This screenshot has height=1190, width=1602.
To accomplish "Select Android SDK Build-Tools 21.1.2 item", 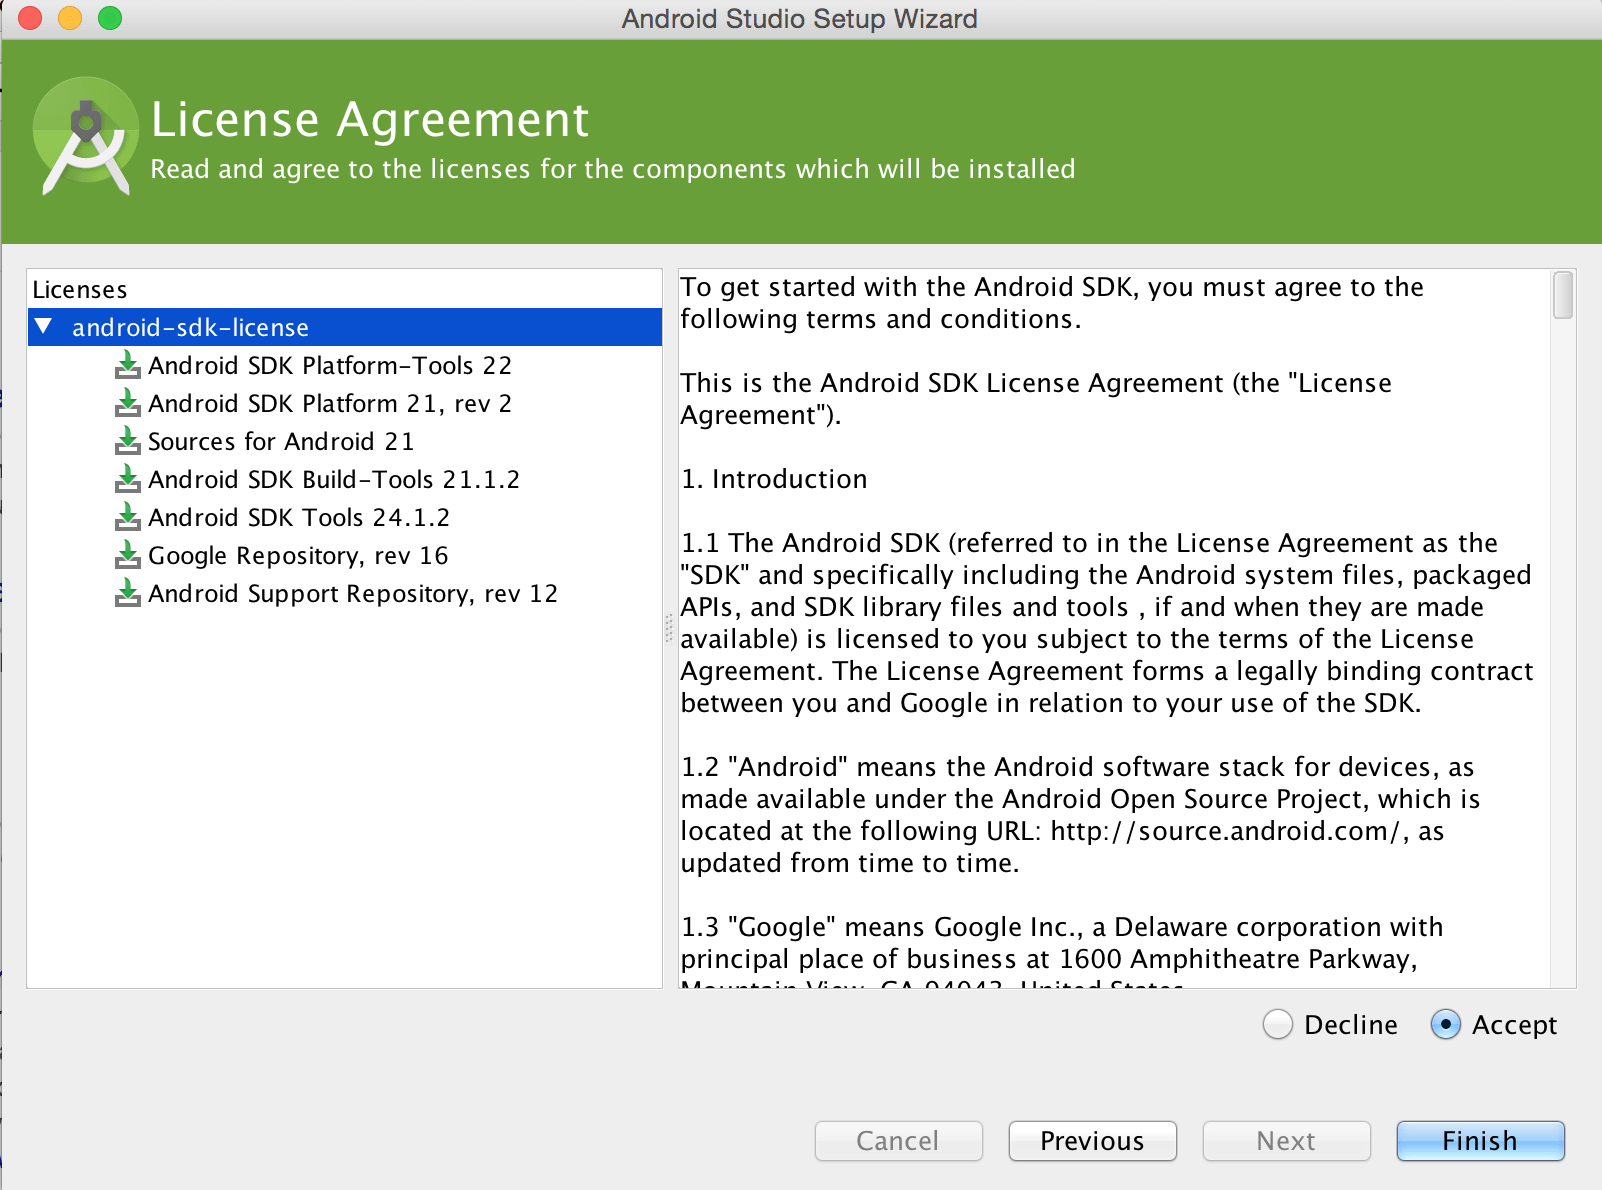I will 334,479.
